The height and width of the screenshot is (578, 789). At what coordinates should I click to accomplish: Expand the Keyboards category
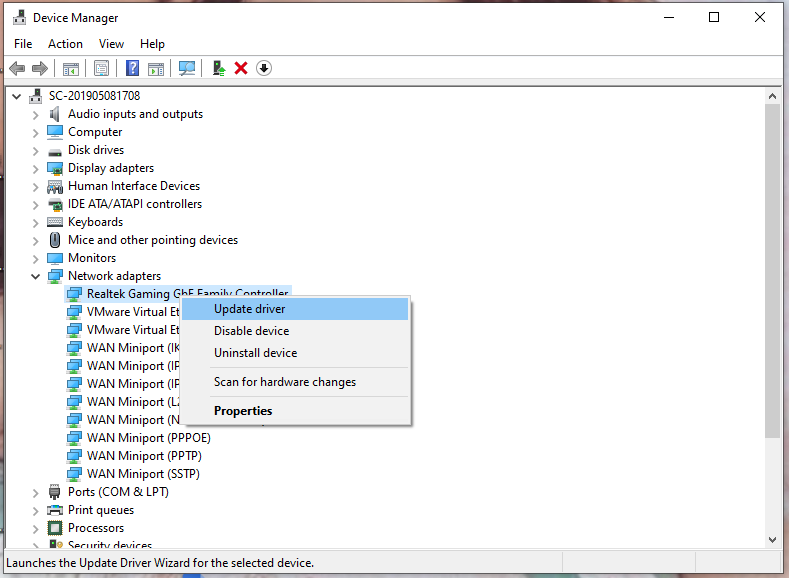[x=35, y=223]
